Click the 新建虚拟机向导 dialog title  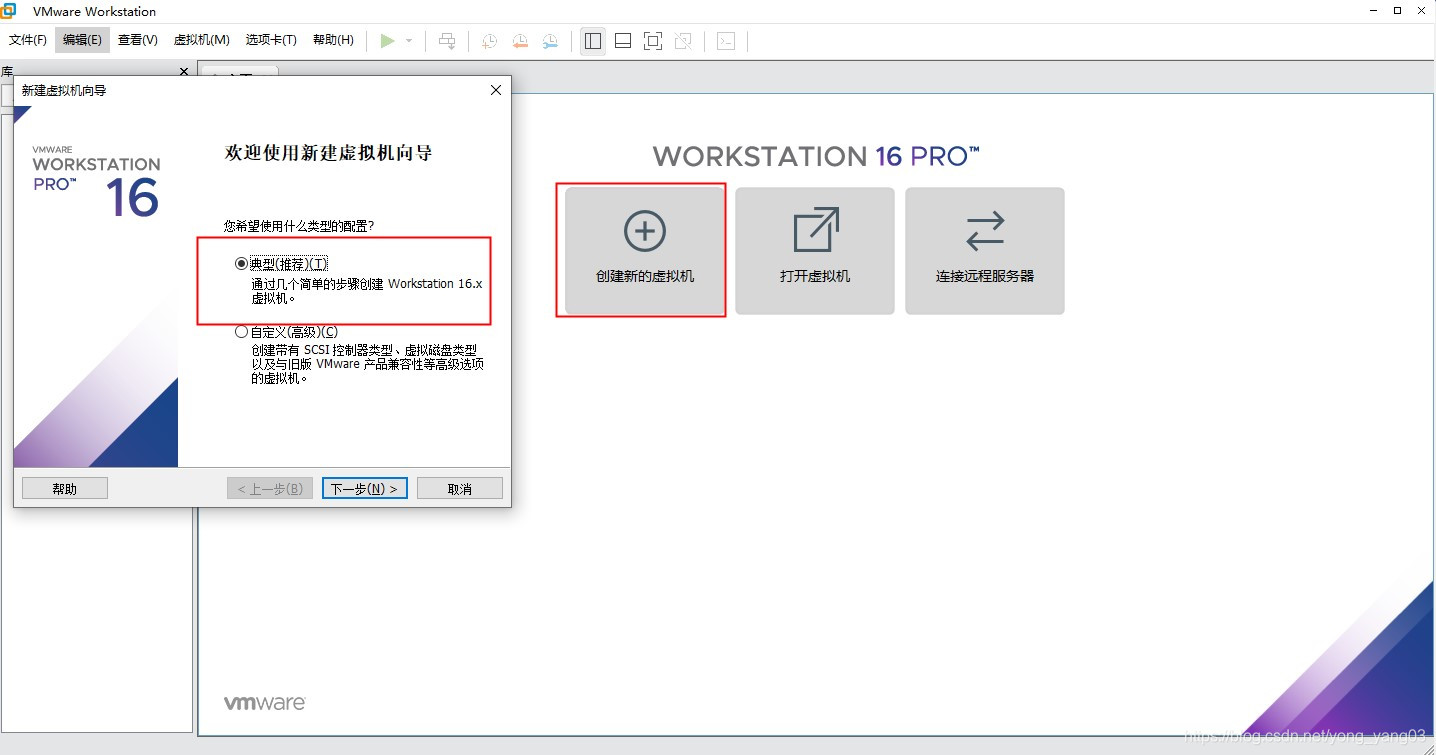click(64, 90)
